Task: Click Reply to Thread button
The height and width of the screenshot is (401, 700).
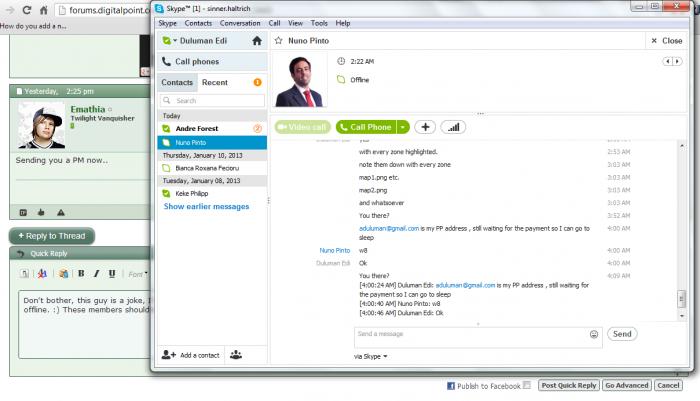Action: click(x=52, y=236)
